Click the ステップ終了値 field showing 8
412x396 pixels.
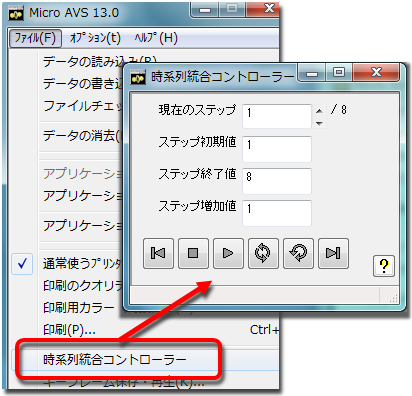[x=277, y=181]
